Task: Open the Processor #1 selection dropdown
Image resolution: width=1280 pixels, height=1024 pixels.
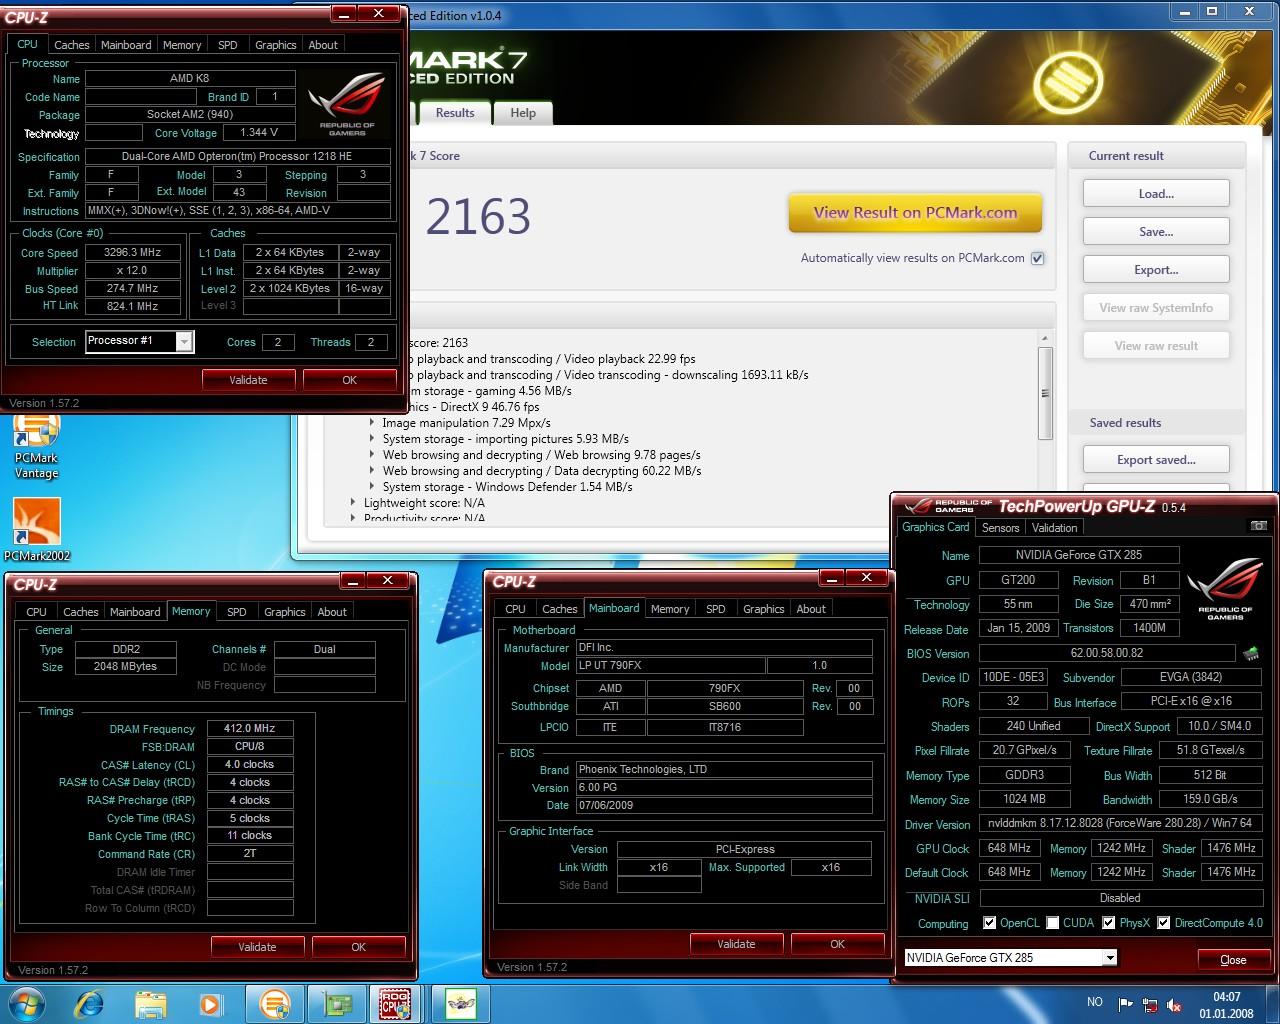Action: tap(184, 342)
